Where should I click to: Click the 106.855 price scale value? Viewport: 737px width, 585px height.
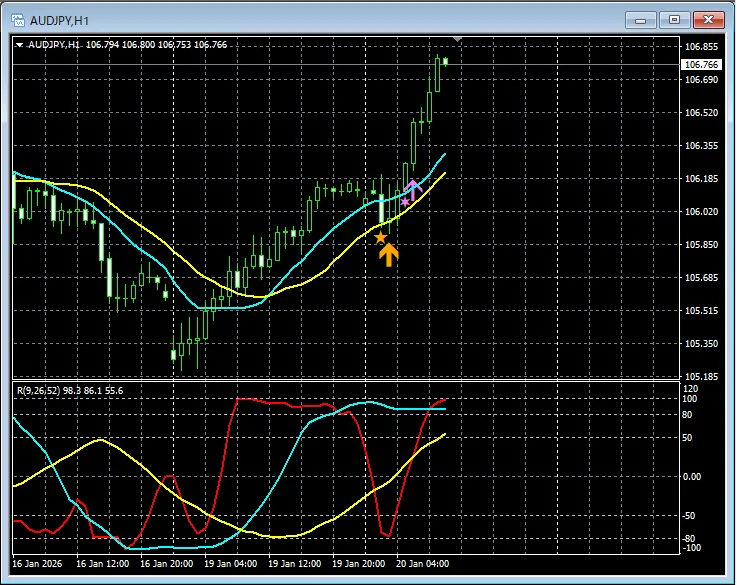[700, 47]
